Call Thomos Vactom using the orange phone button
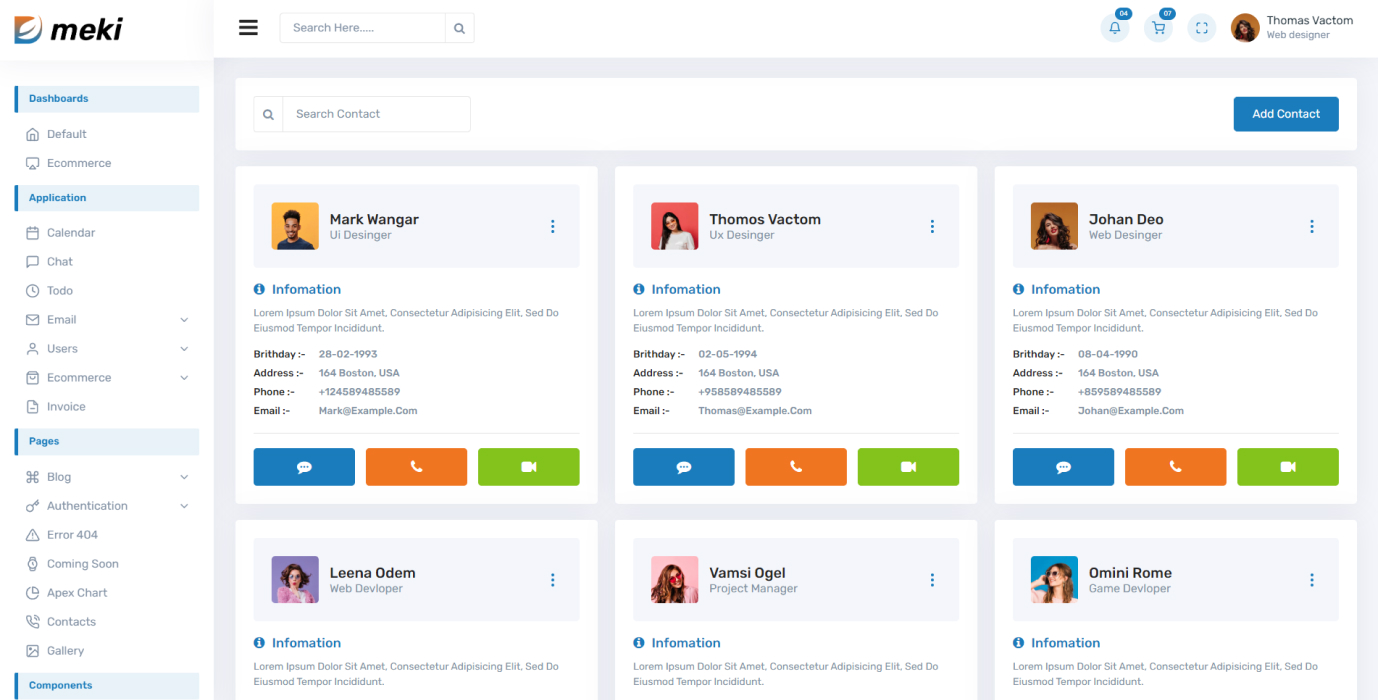The width and height of the screenshot is (1378, 700). click(x=795, y=466)
